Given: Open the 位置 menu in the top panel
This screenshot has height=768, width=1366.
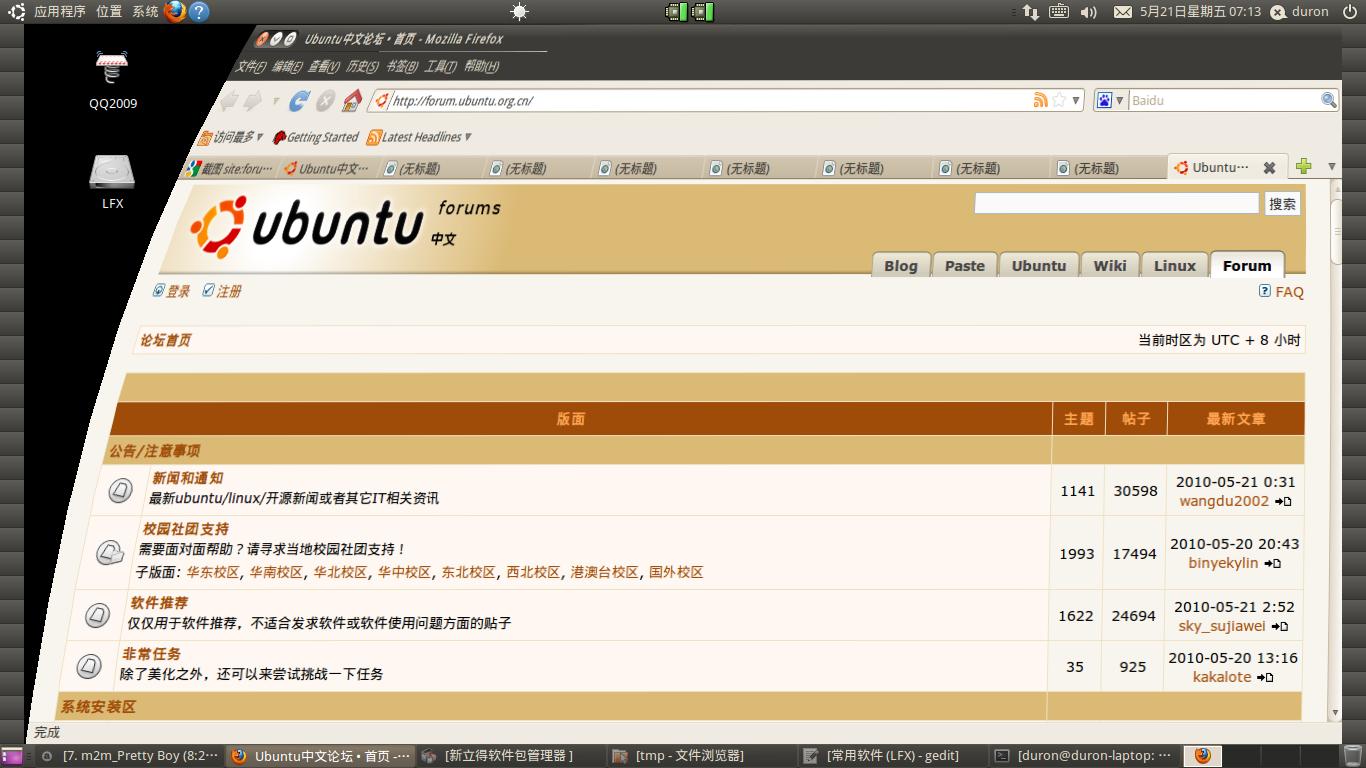Looking at the screenshot, I should tap(109, 12).
